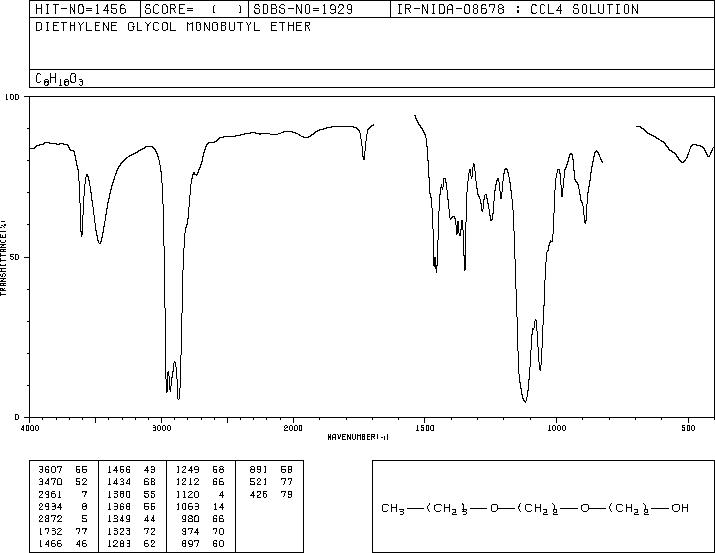Viewport: 715px width, 553px height.
Task: Click transmittance value 72 beside 1323
Action: click(150, 532)
